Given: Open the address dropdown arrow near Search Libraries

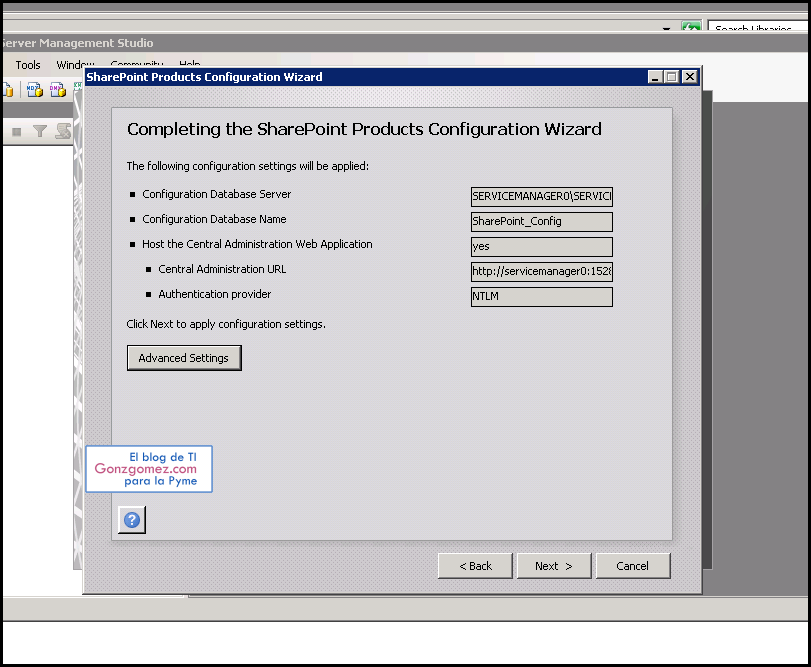Looking at the screenshot, I should click(x=667, y=28).
